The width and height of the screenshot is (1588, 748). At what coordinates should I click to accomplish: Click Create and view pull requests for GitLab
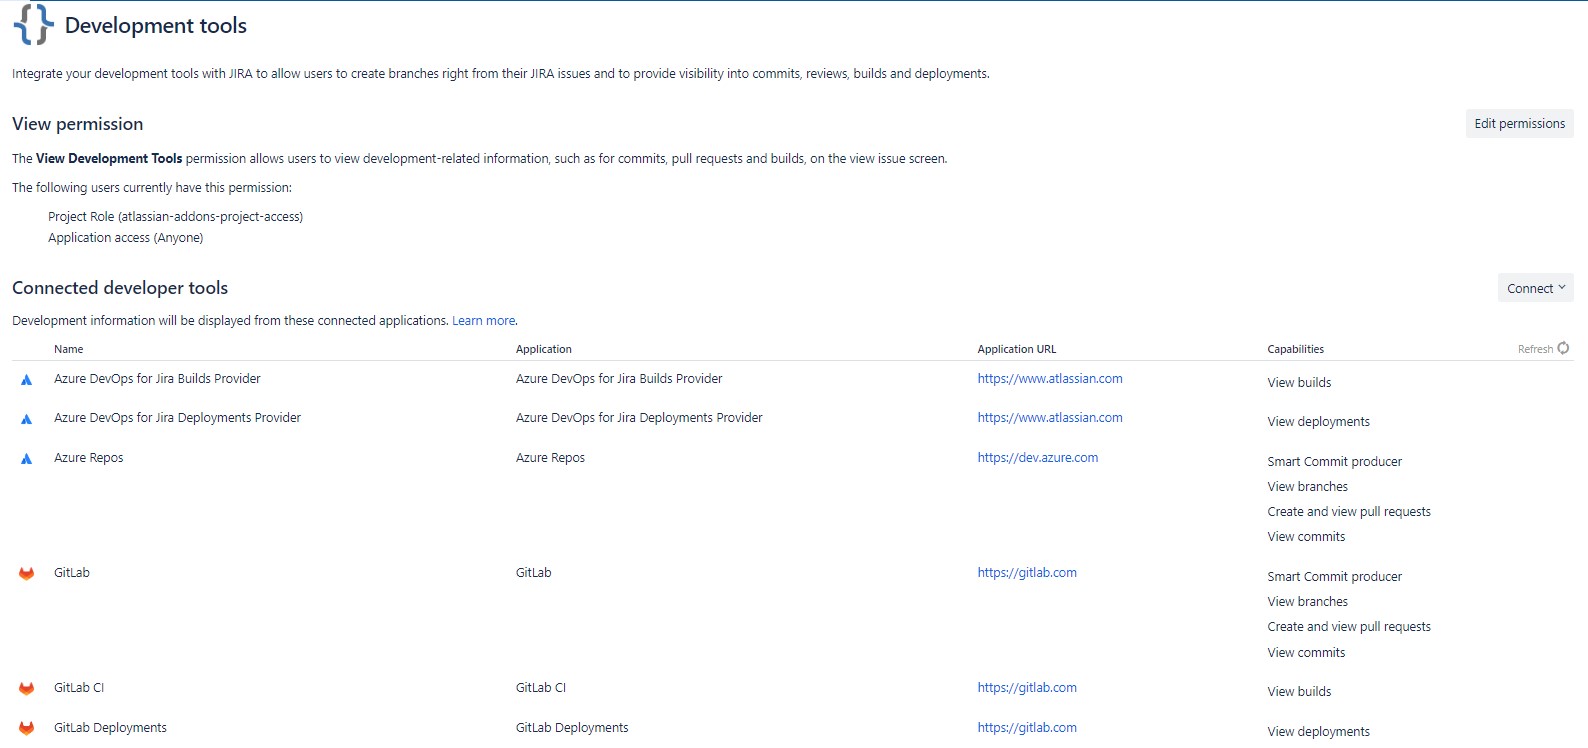click(1349, 627)
